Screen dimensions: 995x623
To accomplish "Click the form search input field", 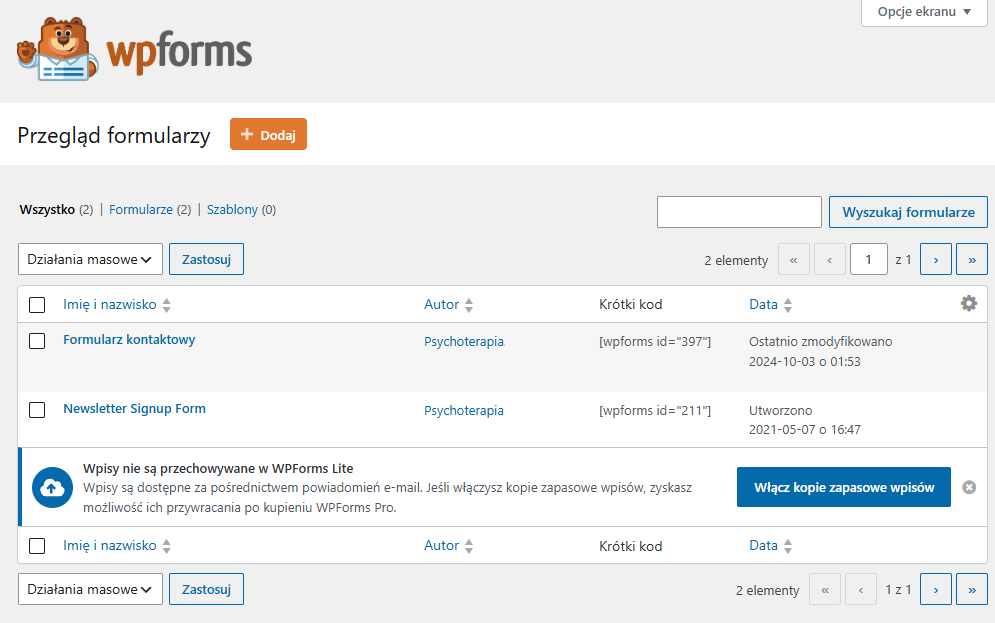I will 739,212.
